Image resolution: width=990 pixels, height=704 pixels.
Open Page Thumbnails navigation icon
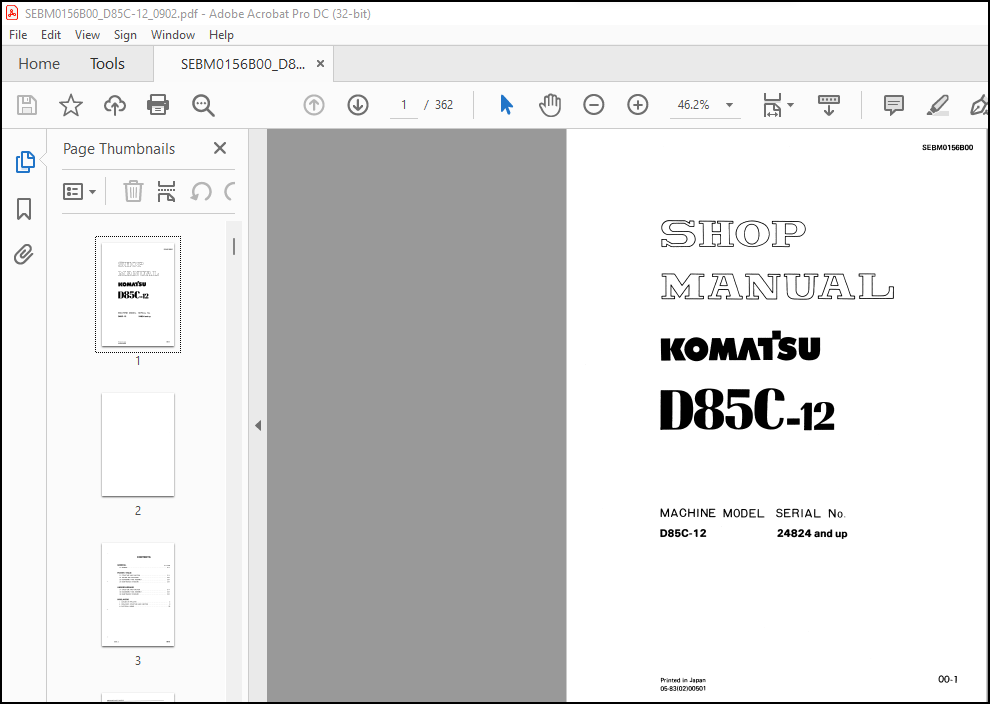(x=25, y=162)
